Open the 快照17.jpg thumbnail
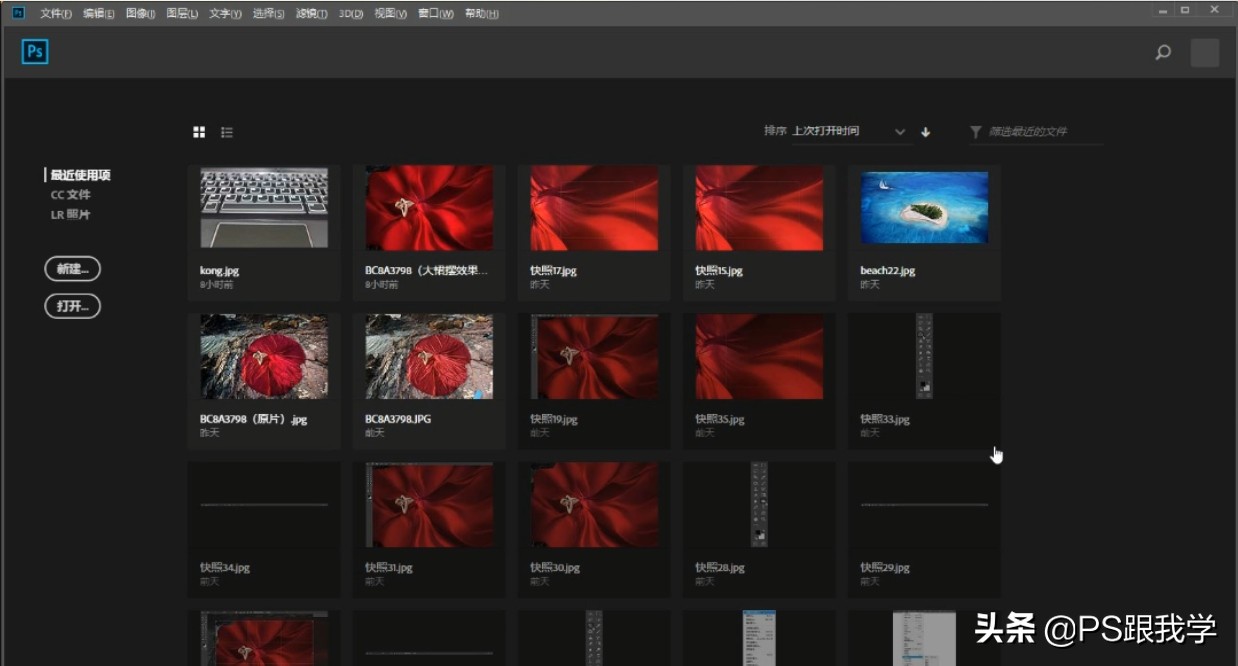The height and width of the screenshot is (666, 1238). click(593, 207)
